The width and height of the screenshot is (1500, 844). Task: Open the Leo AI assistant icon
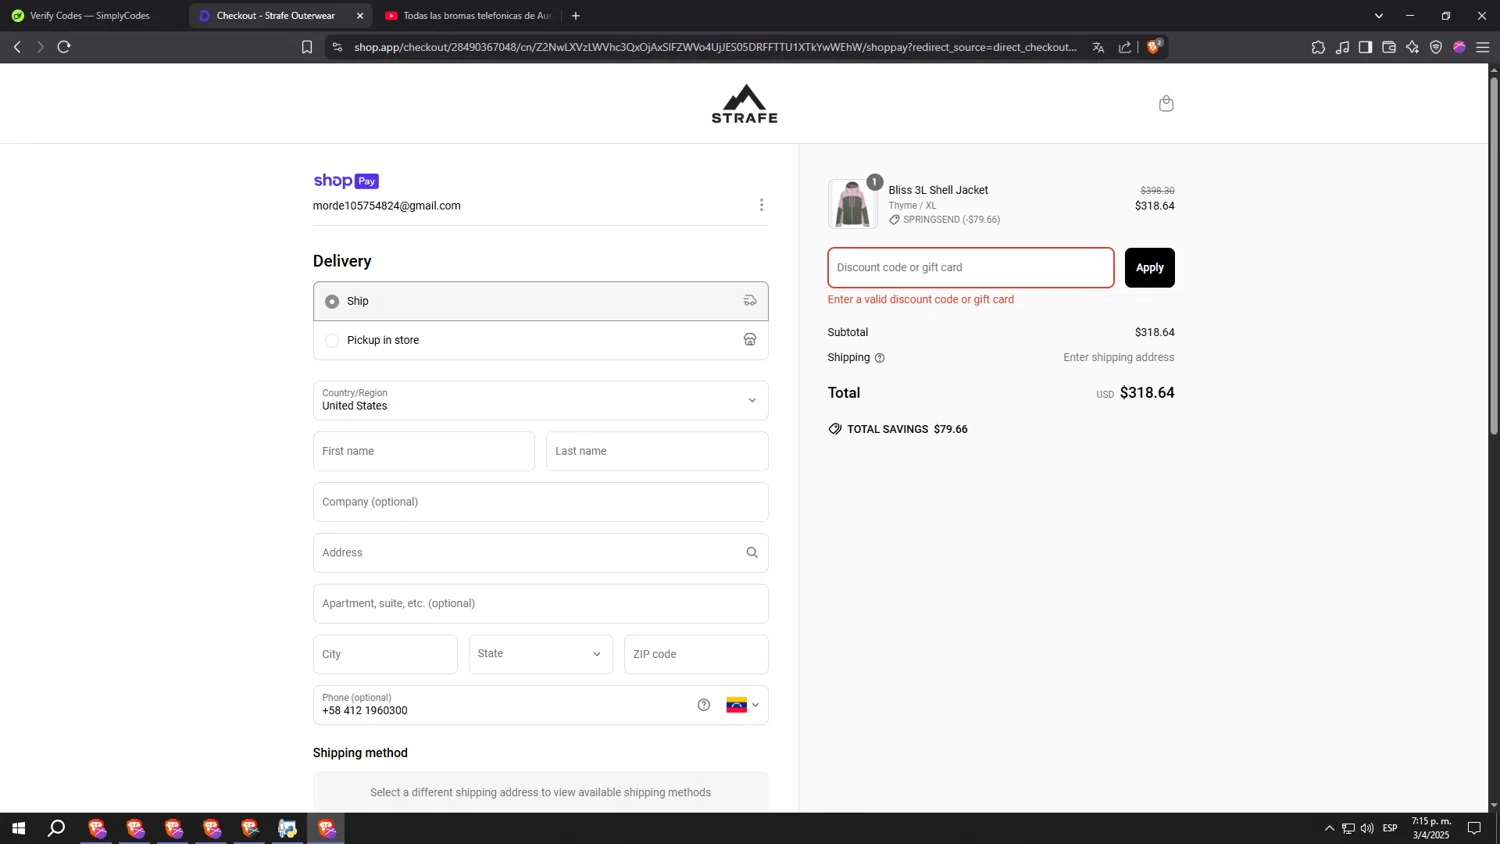[1412, 47]
